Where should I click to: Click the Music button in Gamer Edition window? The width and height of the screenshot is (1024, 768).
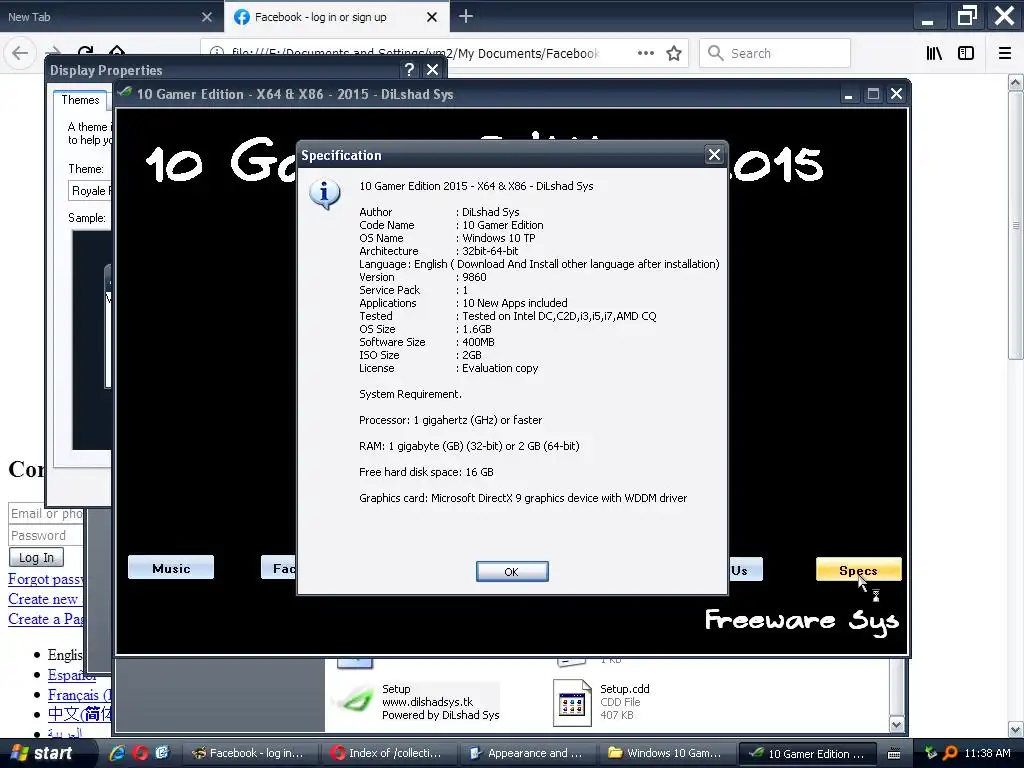(171, 568)
